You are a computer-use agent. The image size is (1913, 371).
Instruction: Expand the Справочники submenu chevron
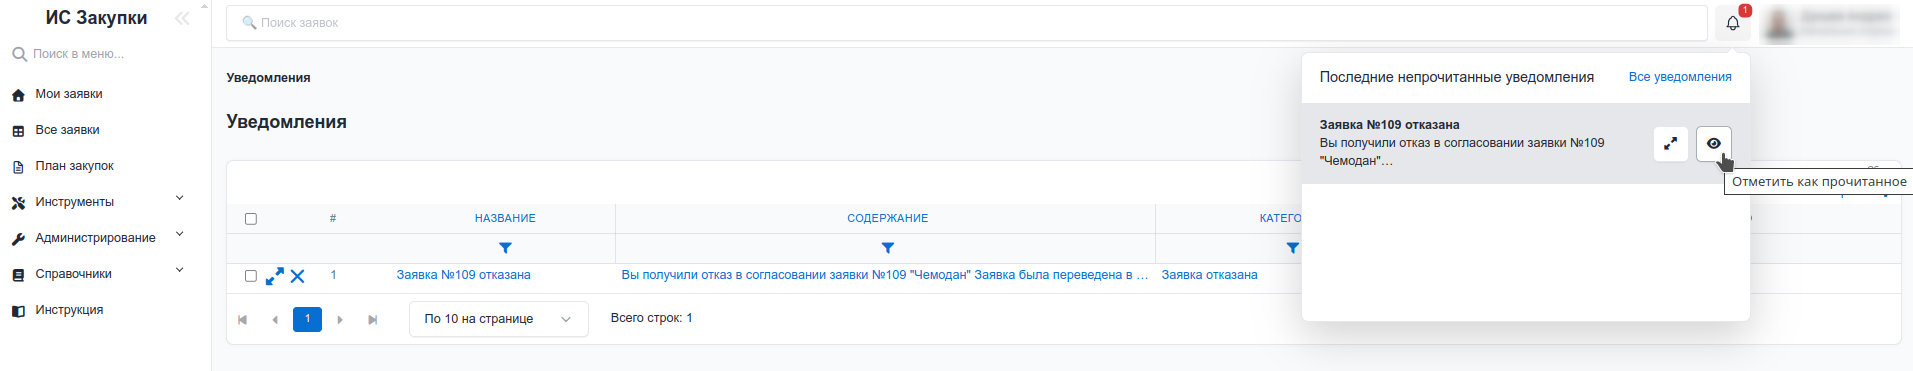[180, 270]
